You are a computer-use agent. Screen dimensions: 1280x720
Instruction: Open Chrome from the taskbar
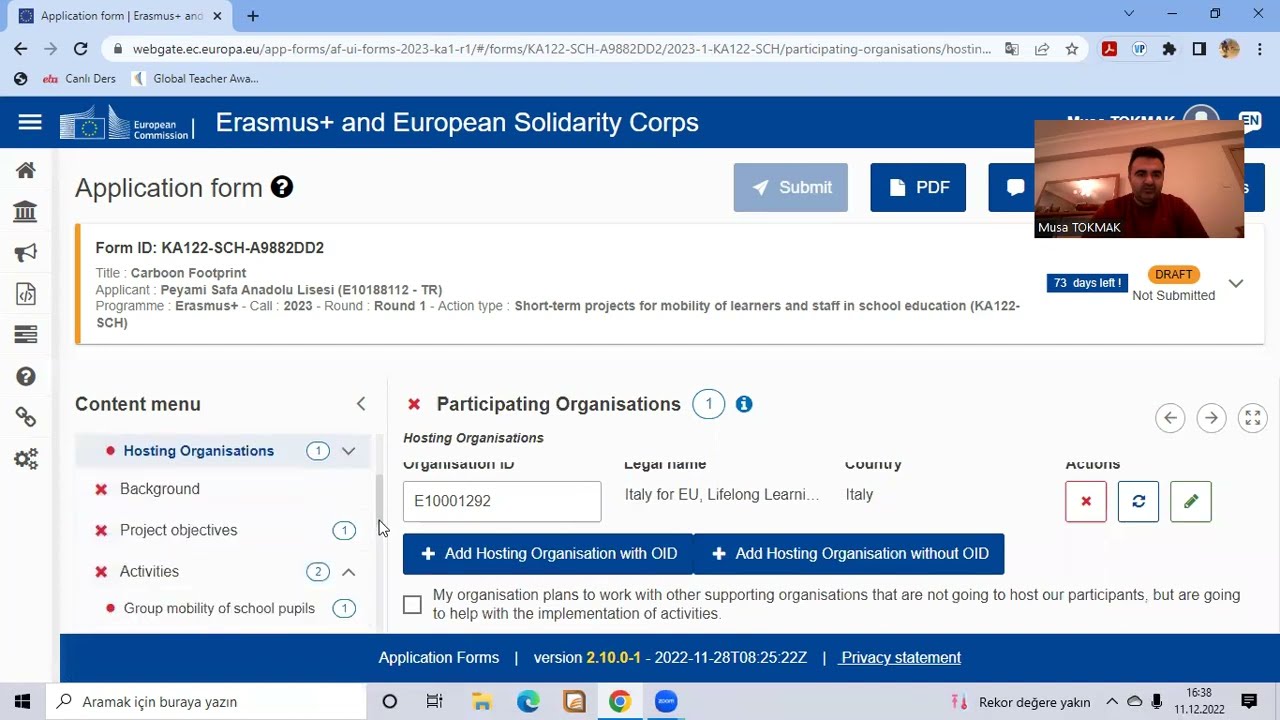pos(620,701)
